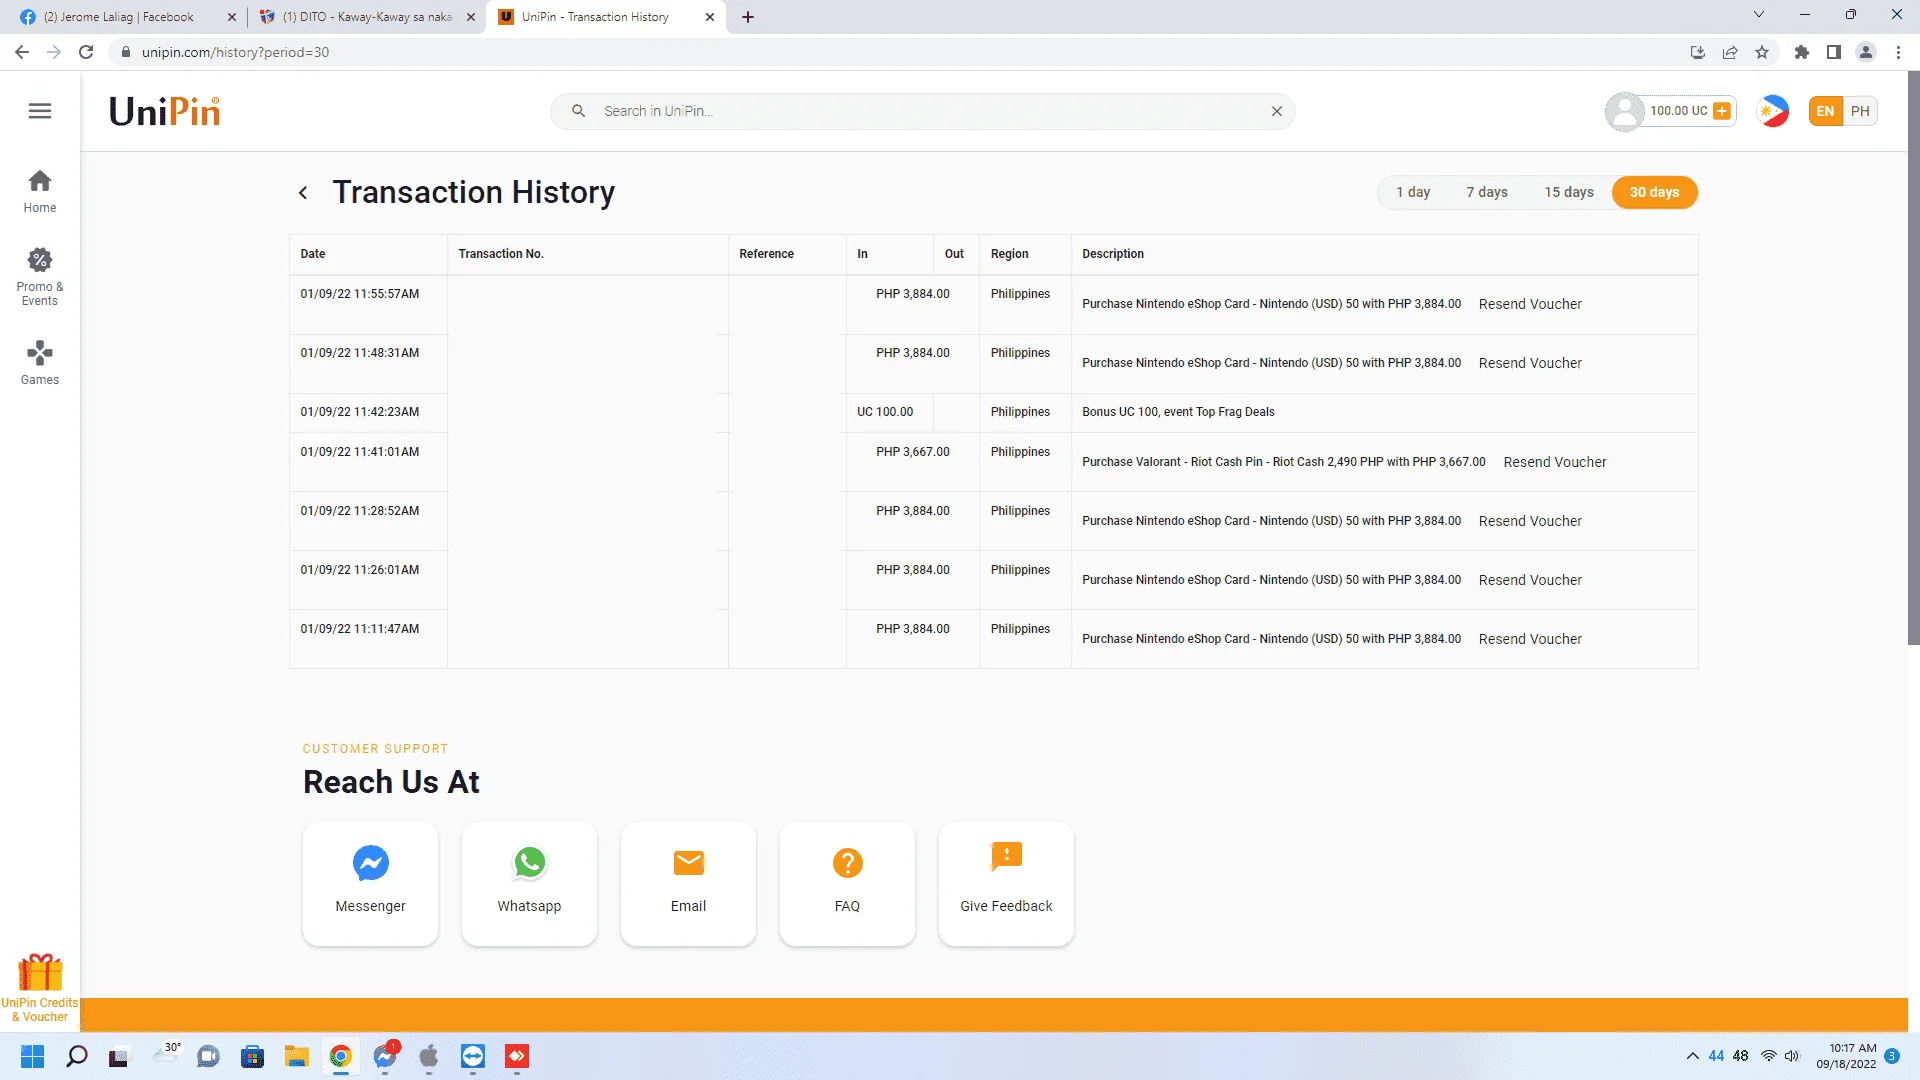Resend Voucher for 11:26:01AM transaction

tap(1530, 580)
